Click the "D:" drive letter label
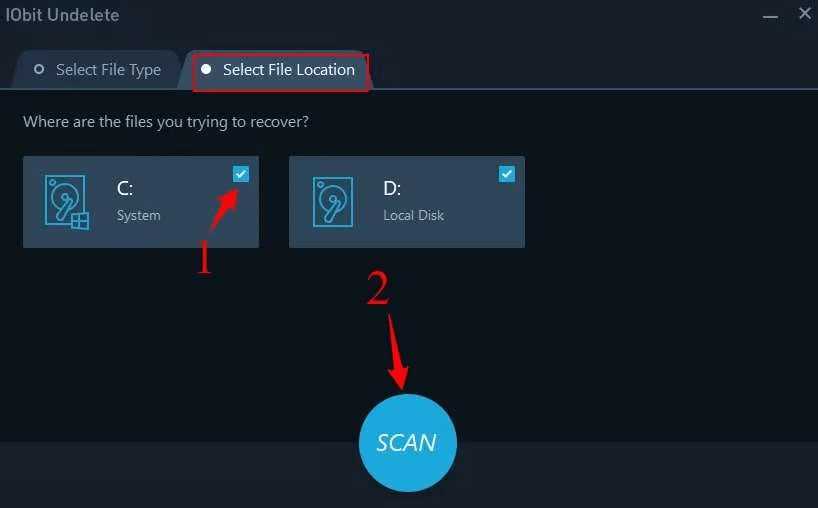 [x=392, y=188]
